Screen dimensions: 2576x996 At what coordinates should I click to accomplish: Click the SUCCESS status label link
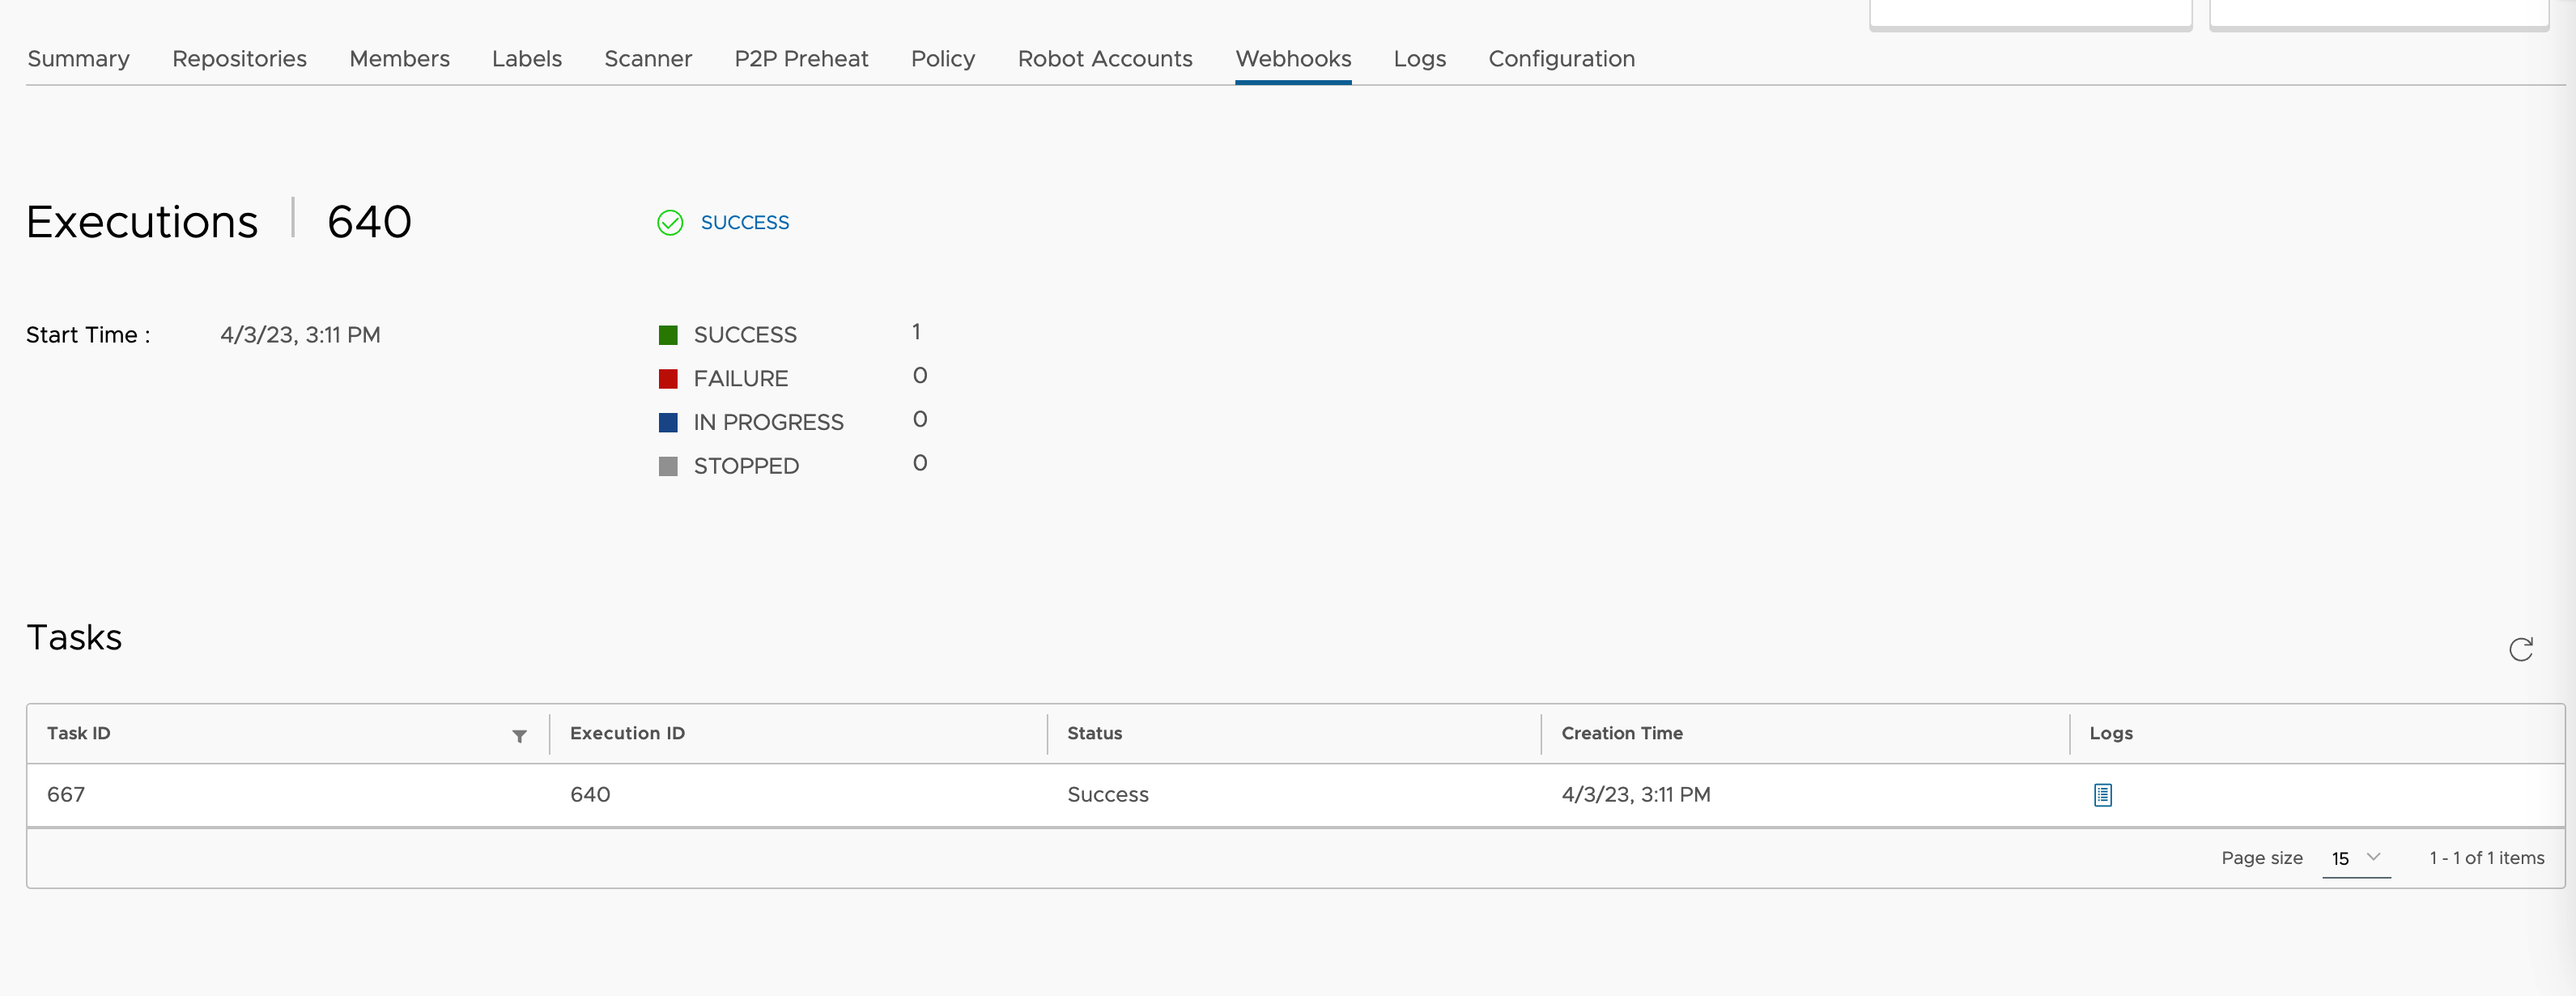click(745, 222)
